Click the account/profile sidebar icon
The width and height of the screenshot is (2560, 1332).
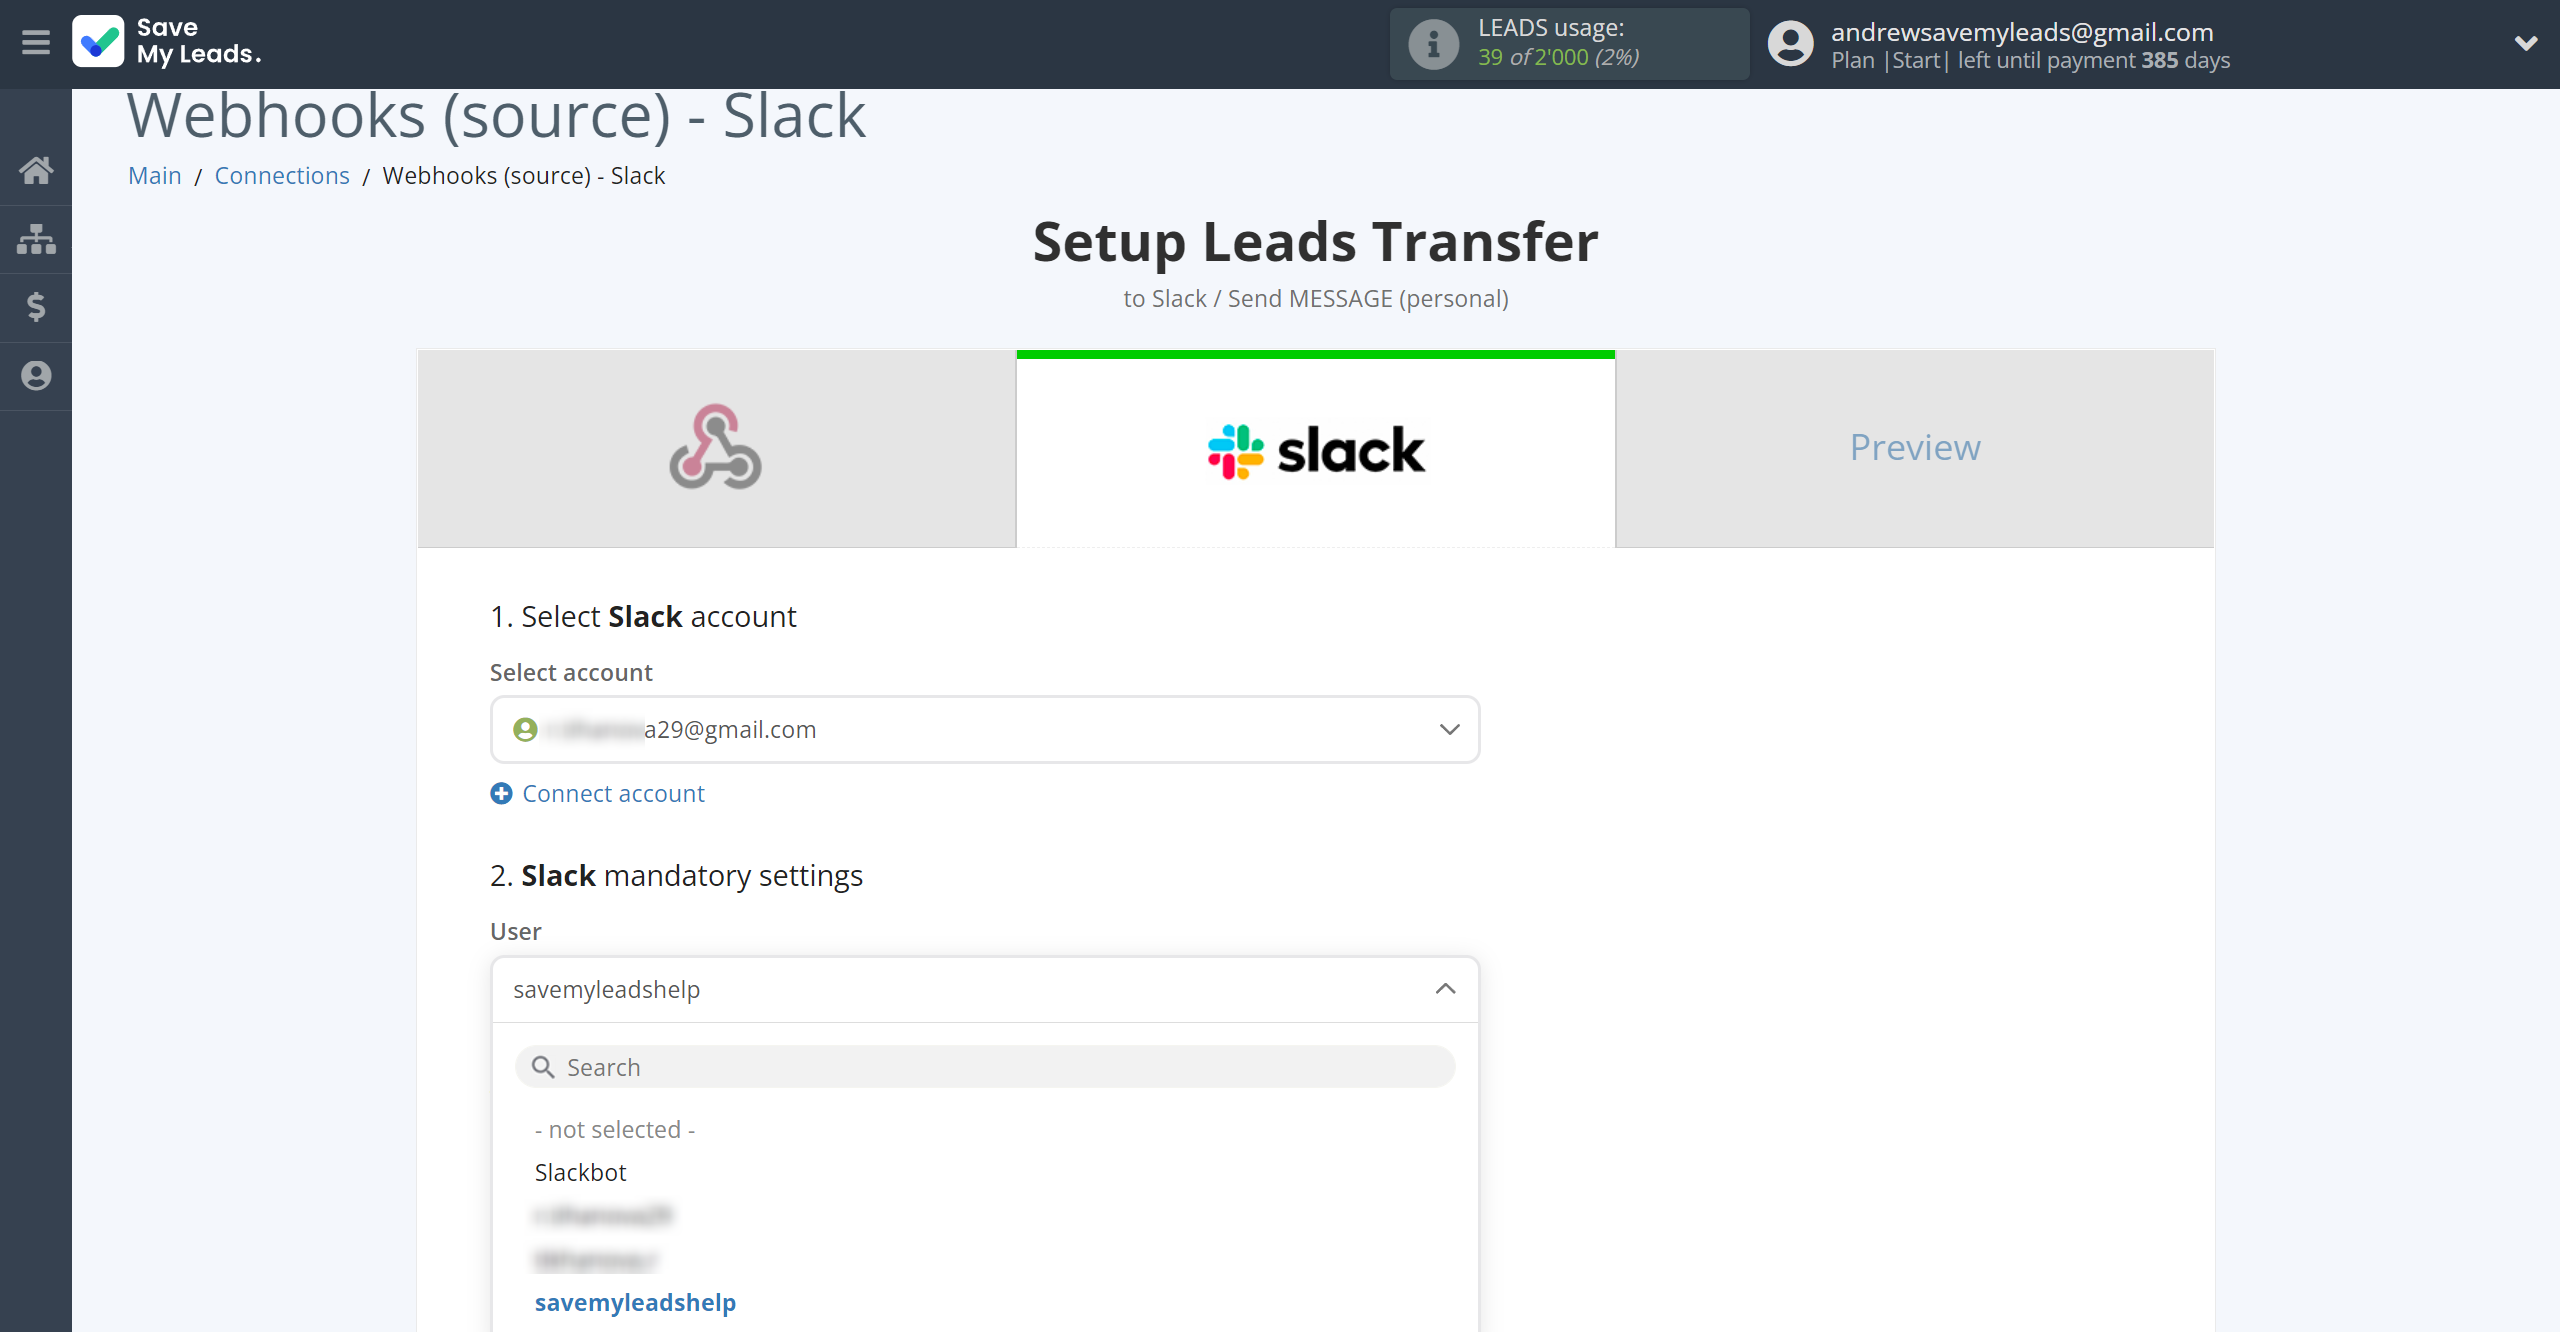click(x=36, y=374)
